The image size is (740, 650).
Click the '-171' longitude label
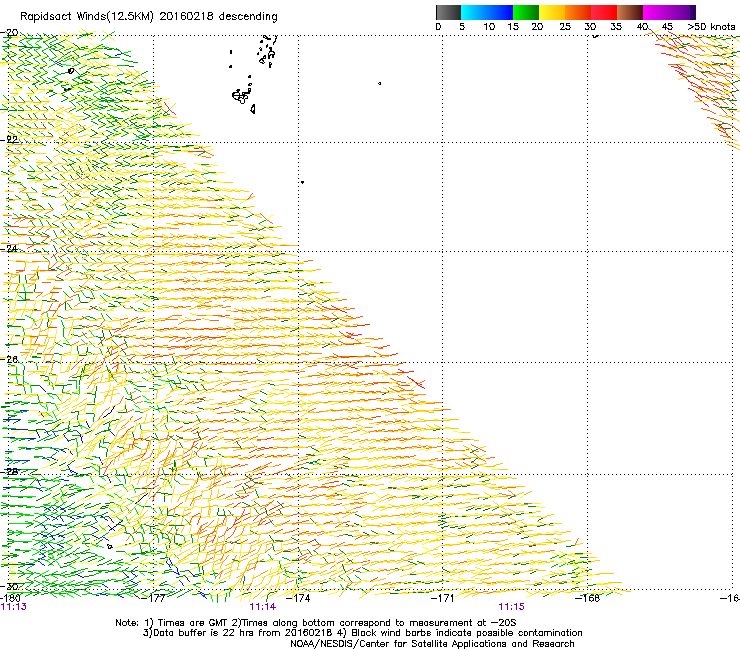(443, 598)
